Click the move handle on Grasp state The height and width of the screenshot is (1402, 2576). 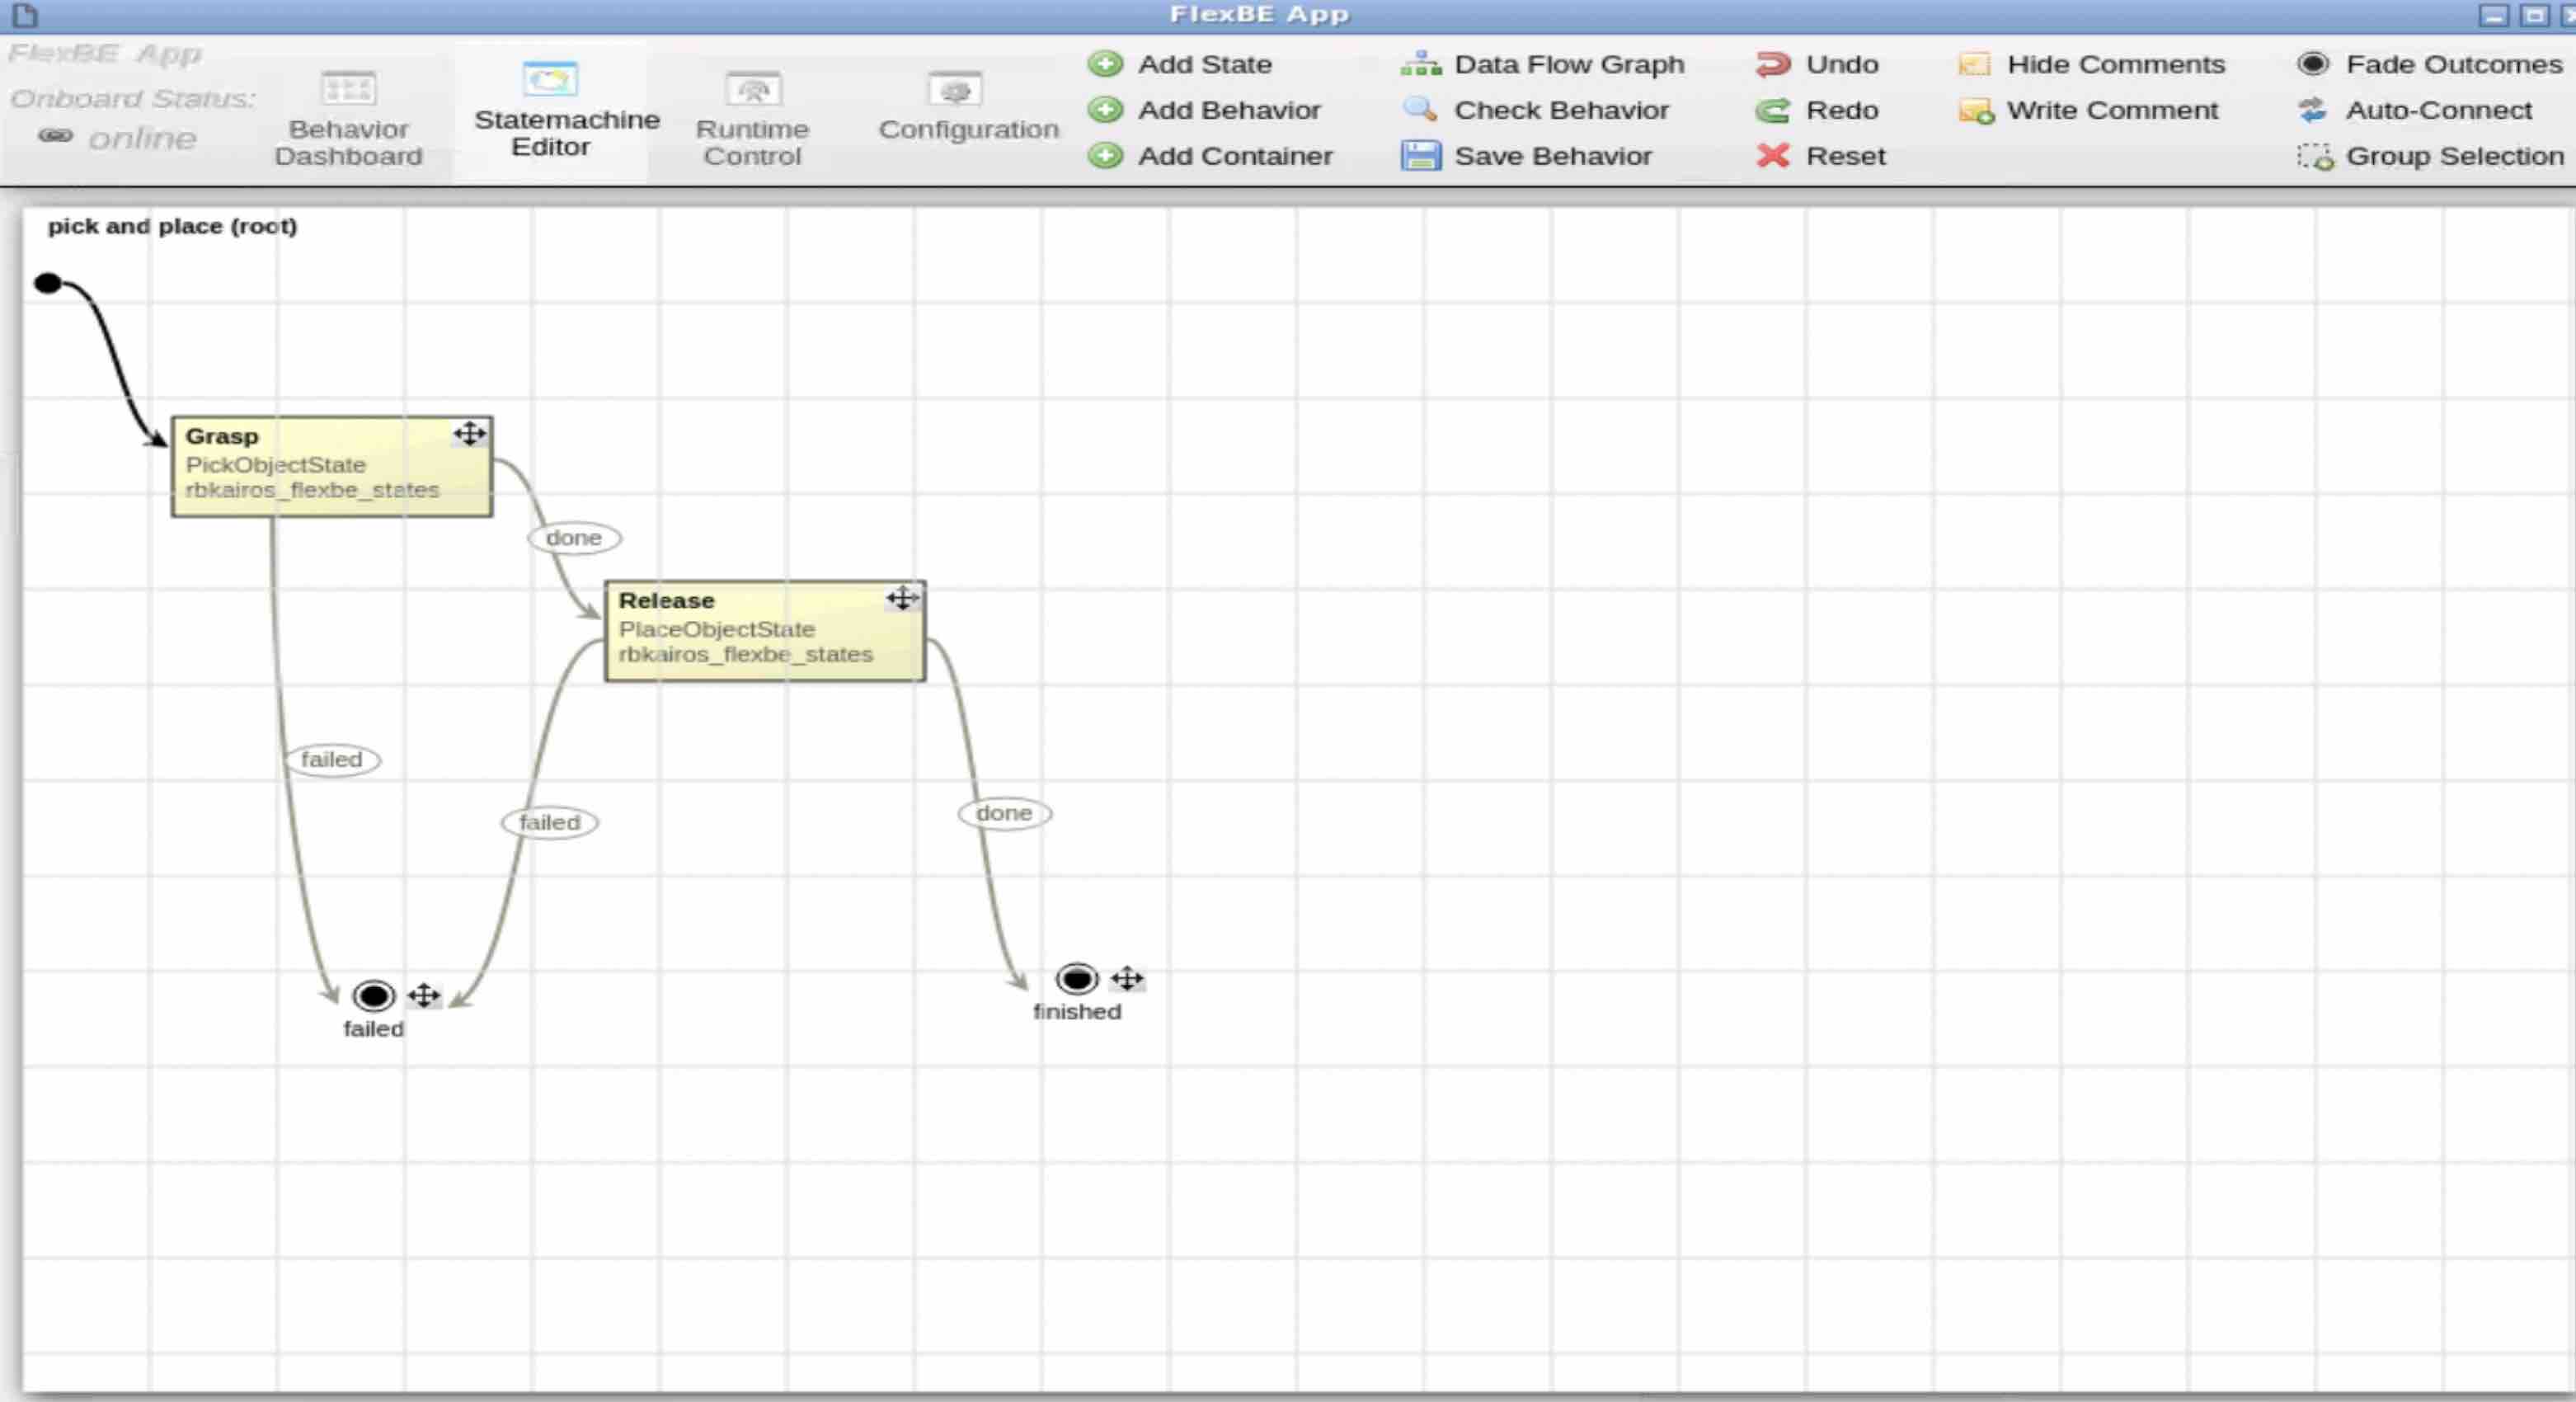(x=469, y=434)
